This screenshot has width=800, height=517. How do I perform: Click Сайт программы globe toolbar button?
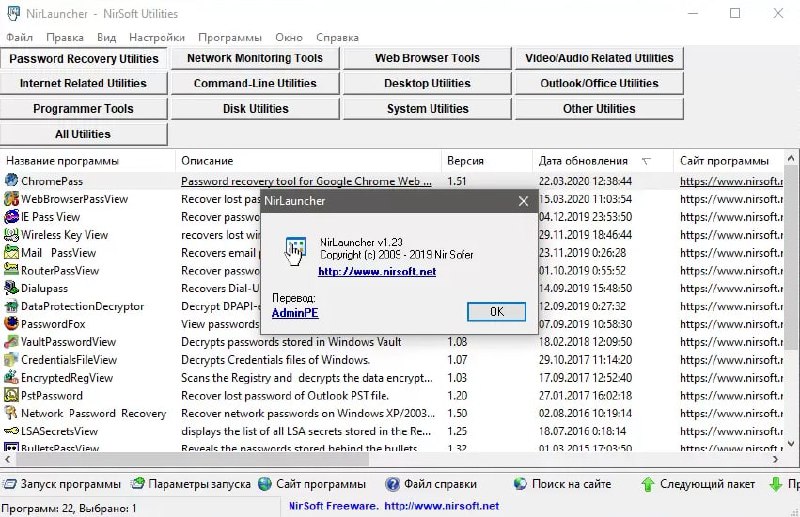point(312,484)
